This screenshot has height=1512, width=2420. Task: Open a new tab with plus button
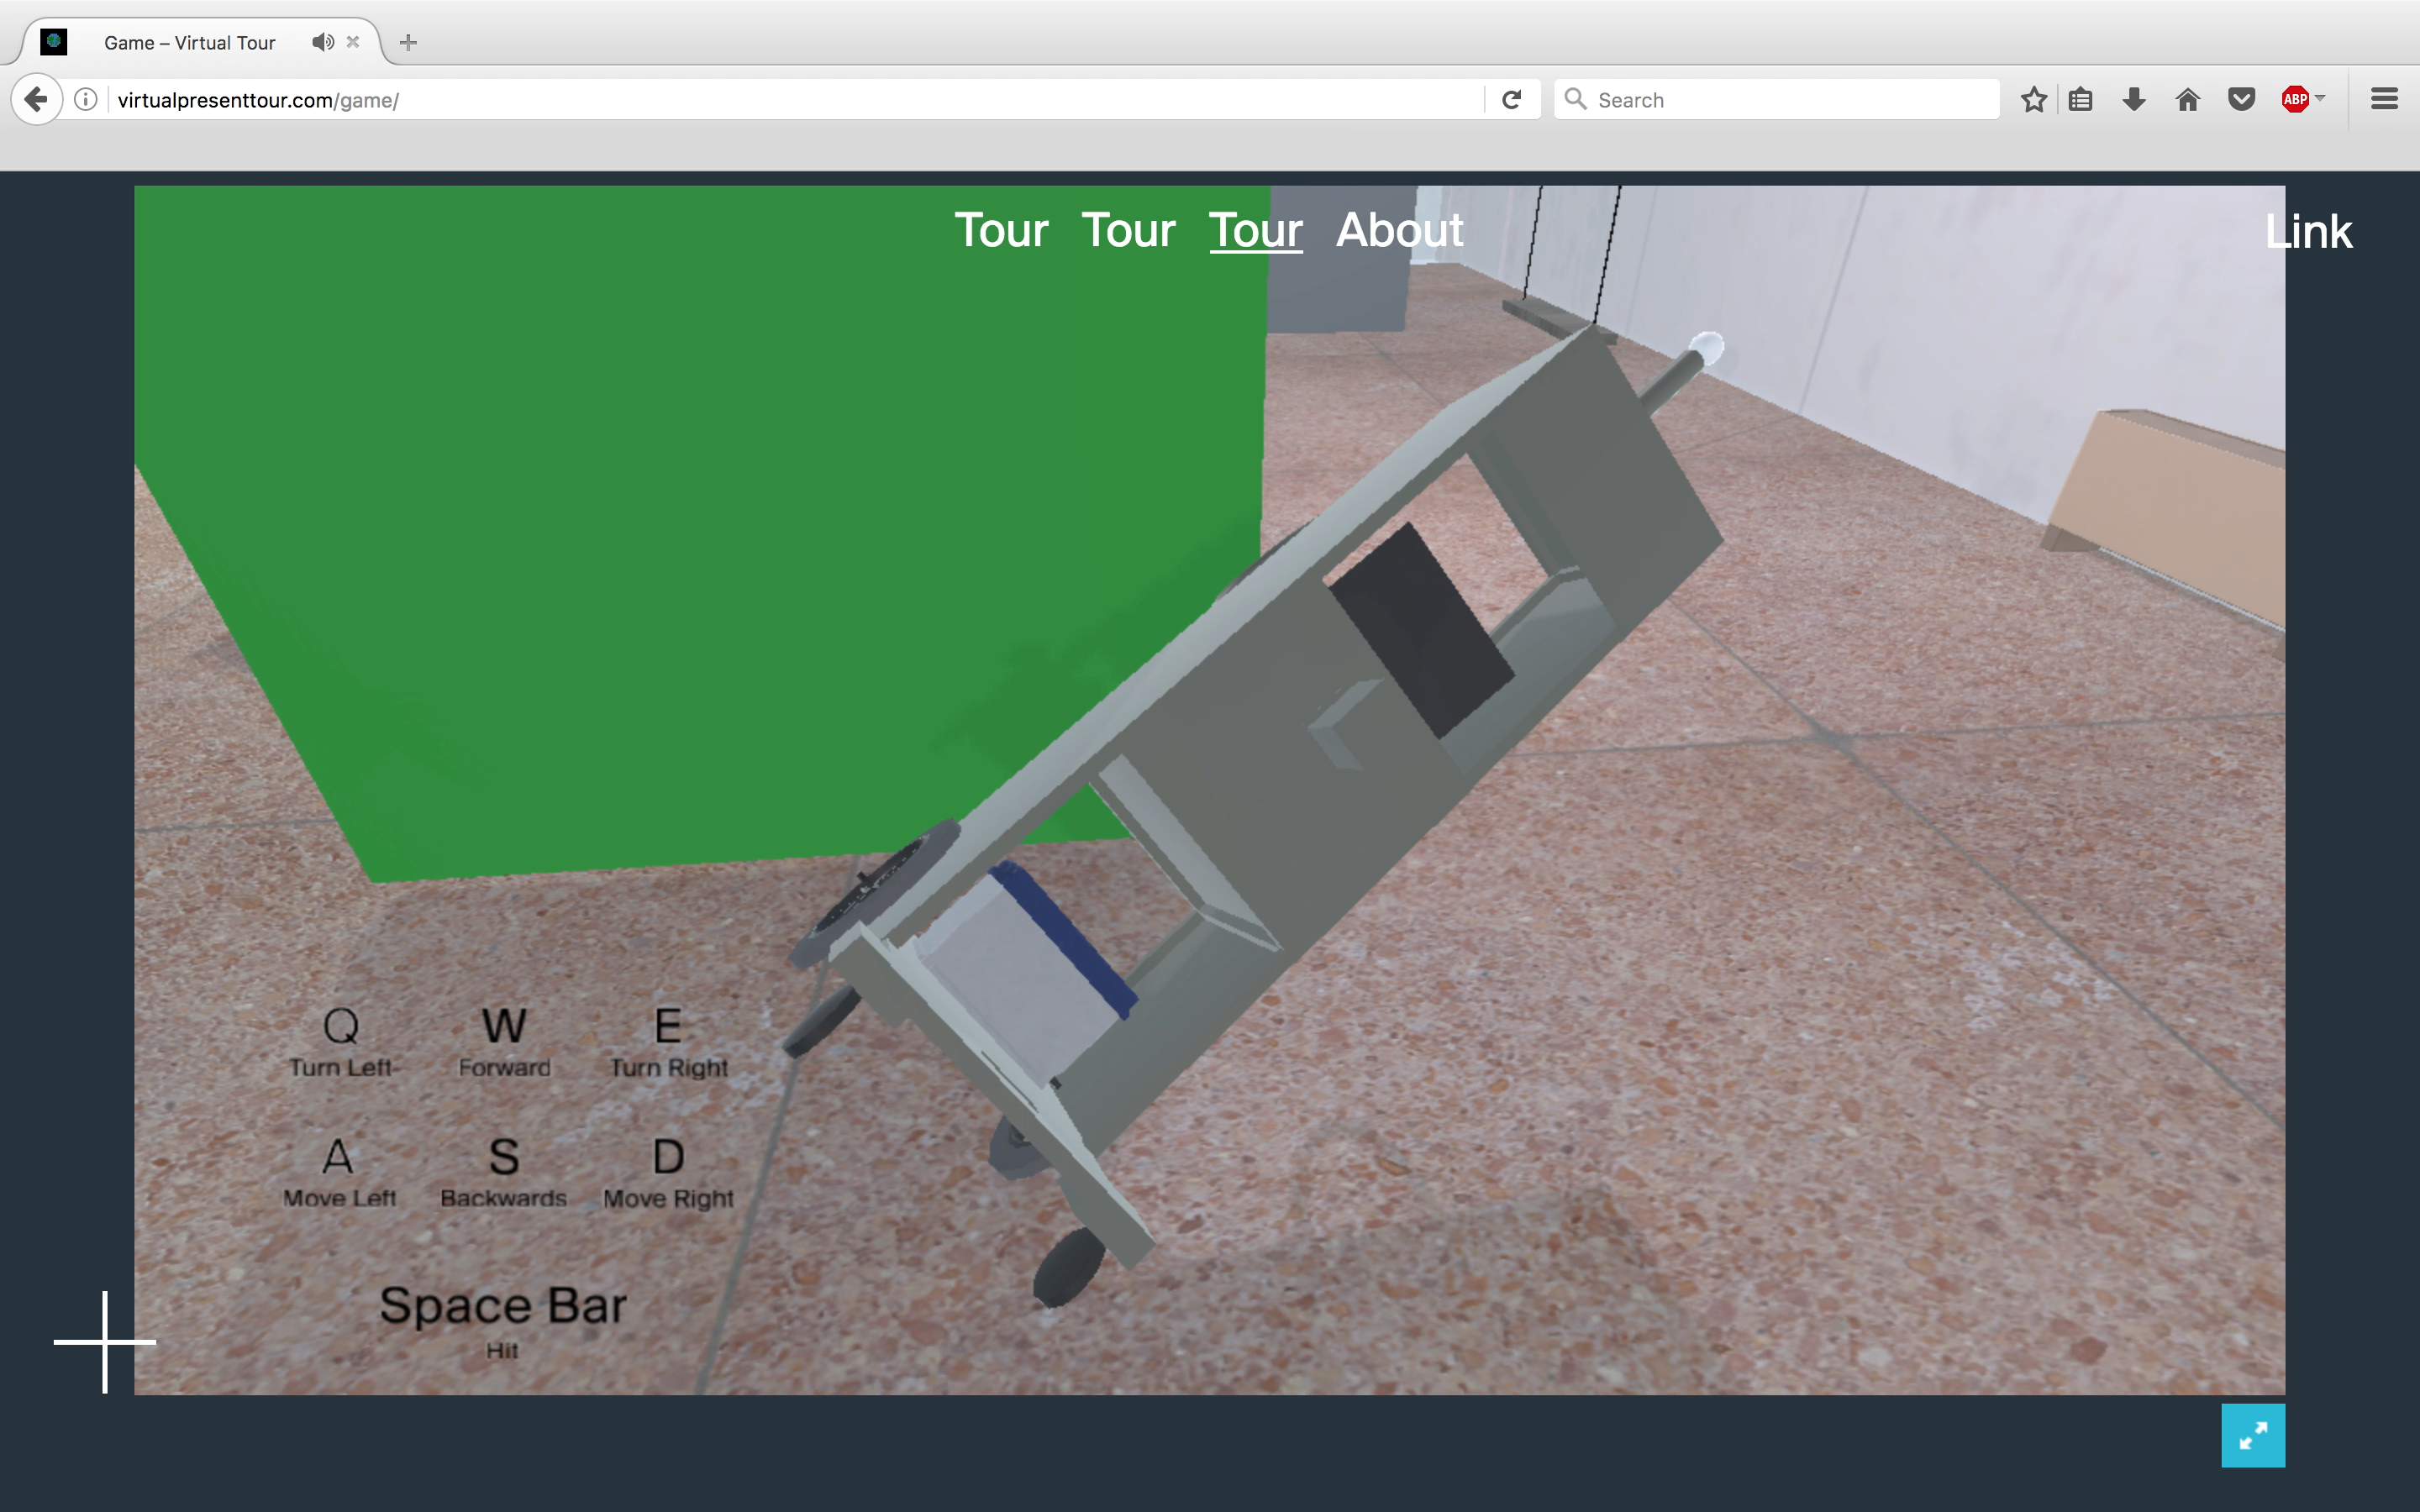point(408,42)
